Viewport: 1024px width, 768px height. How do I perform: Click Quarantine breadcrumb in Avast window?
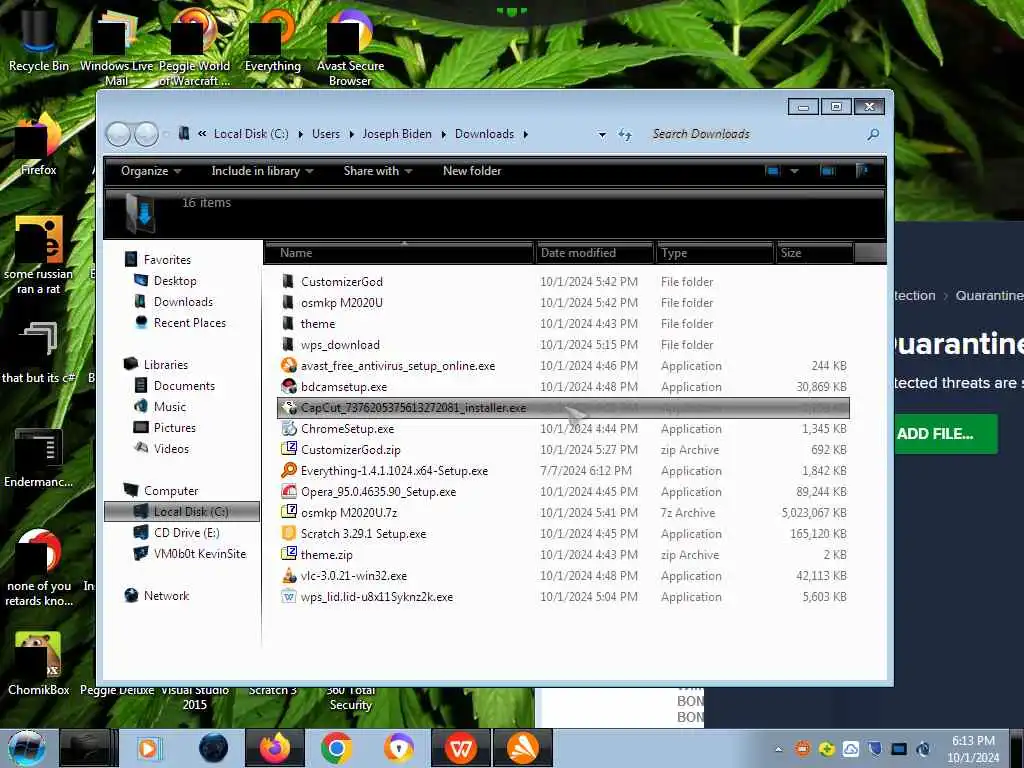[989, 295]
